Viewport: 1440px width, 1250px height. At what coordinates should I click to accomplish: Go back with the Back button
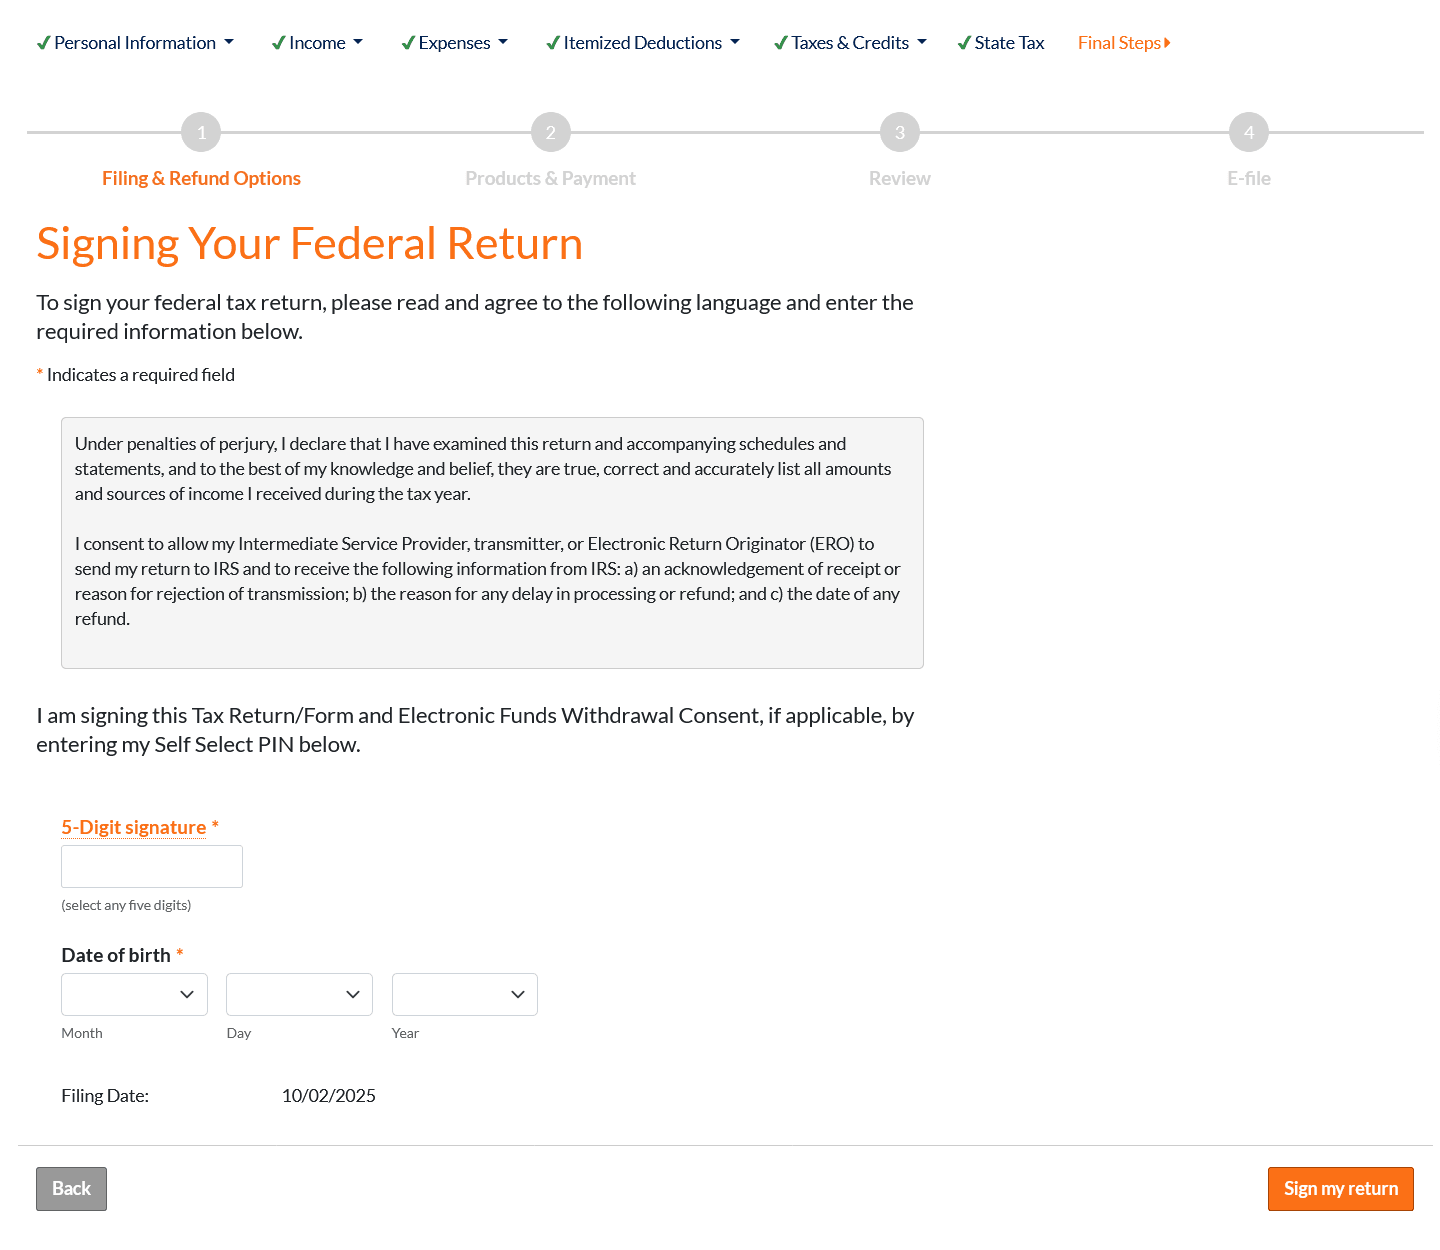coord(71,1188)
